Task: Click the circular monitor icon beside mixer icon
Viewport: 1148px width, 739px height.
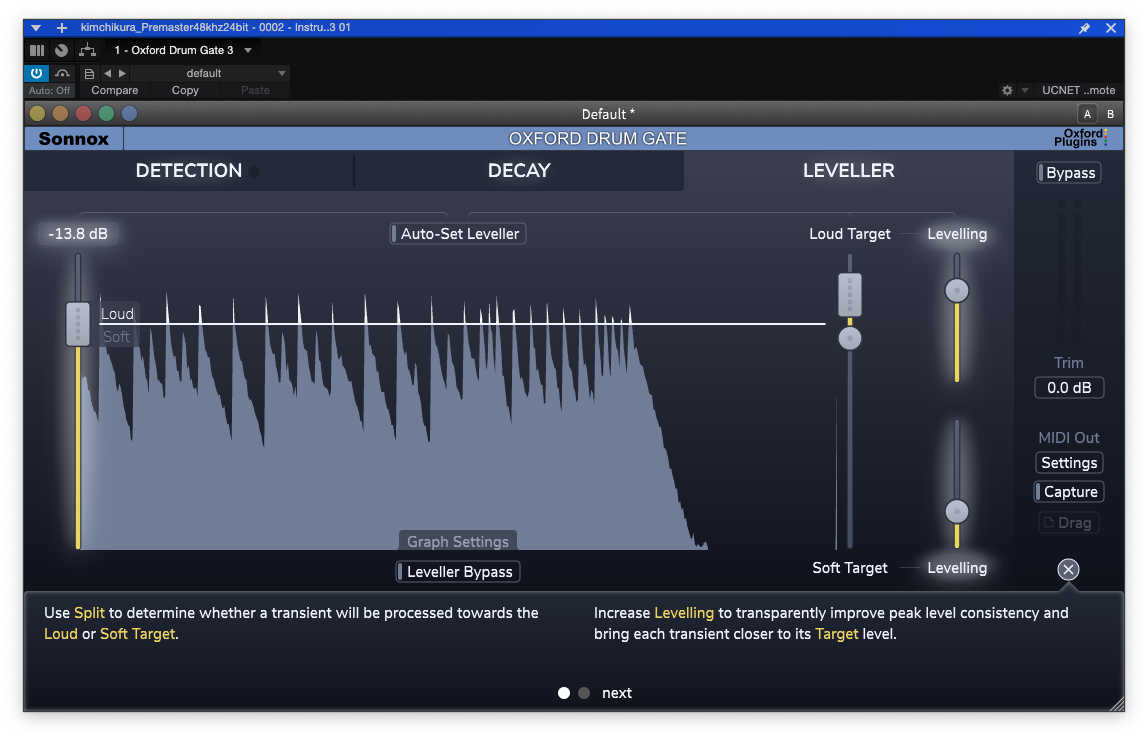Action: [x=62, y=51]
